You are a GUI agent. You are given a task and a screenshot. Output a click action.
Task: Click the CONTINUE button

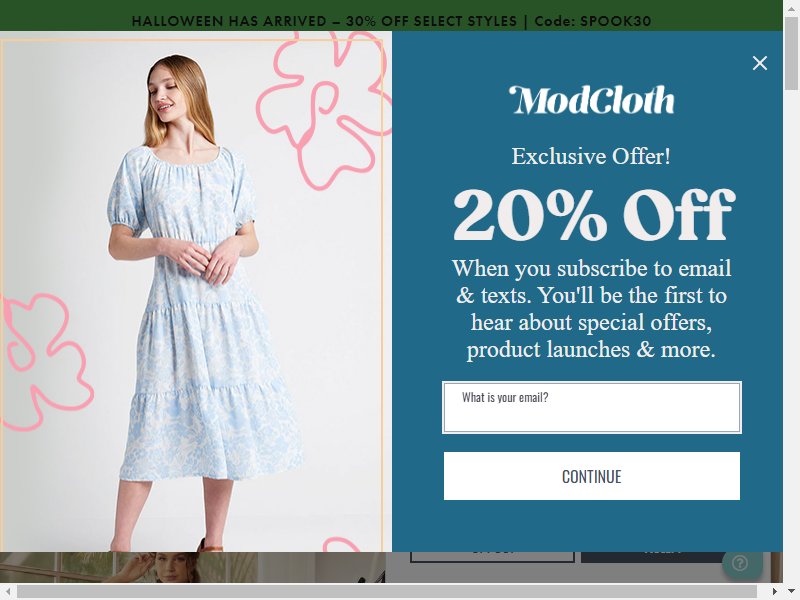click(x=591, y=476)
